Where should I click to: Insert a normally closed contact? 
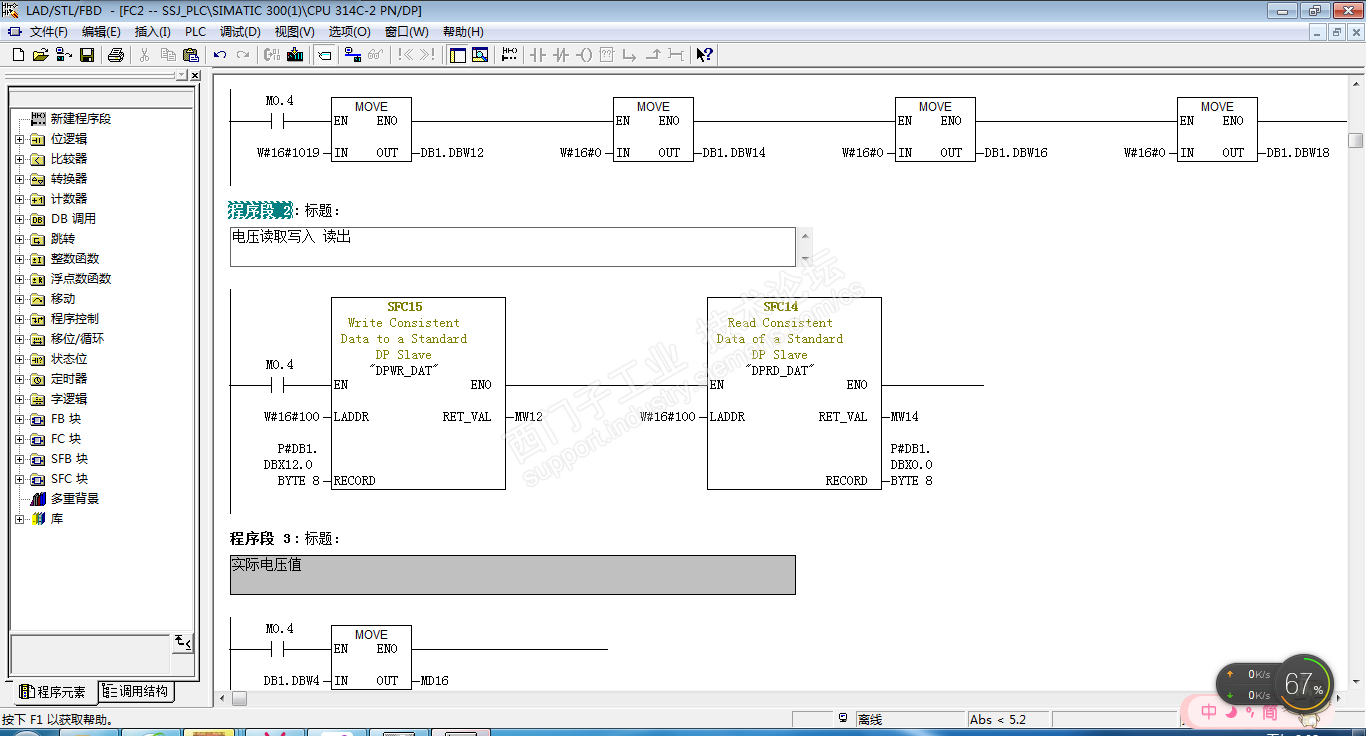pyautogui.click(x=561, y=55)
